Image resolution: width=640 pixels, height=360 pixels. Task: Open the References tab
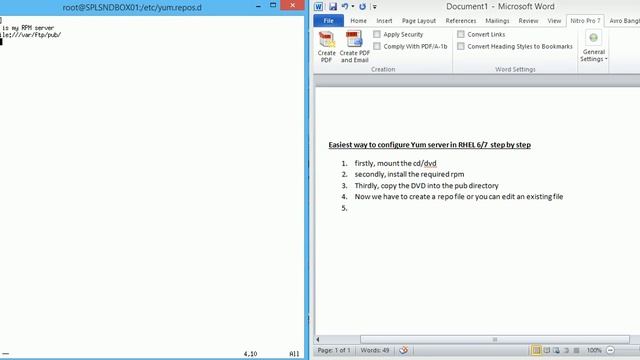(x=461, y=20)
